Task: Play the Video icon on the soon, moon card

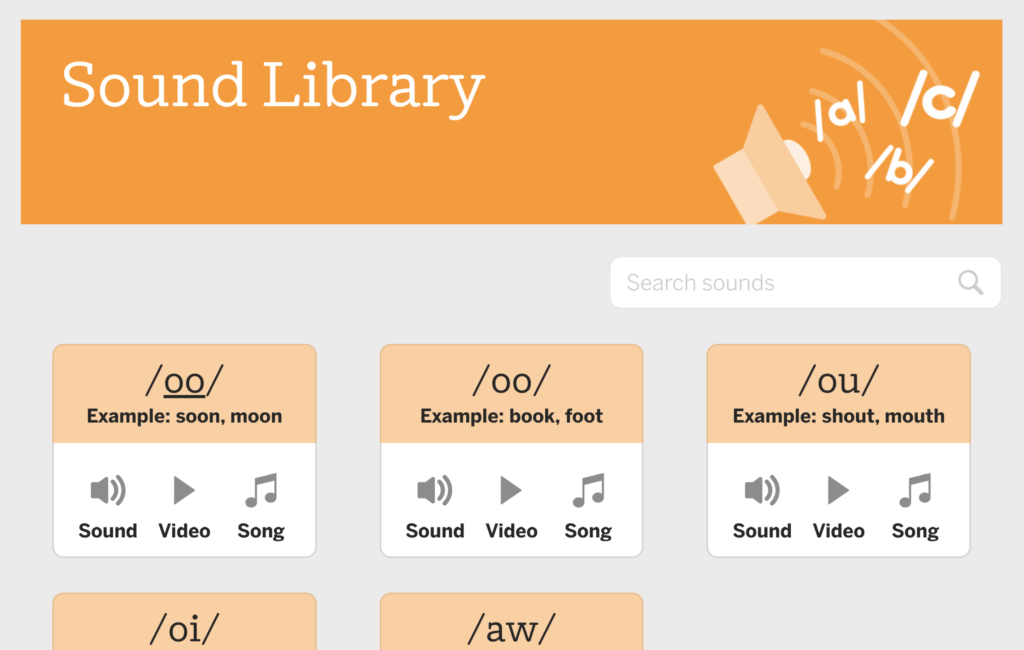Action: click(184, 491)
